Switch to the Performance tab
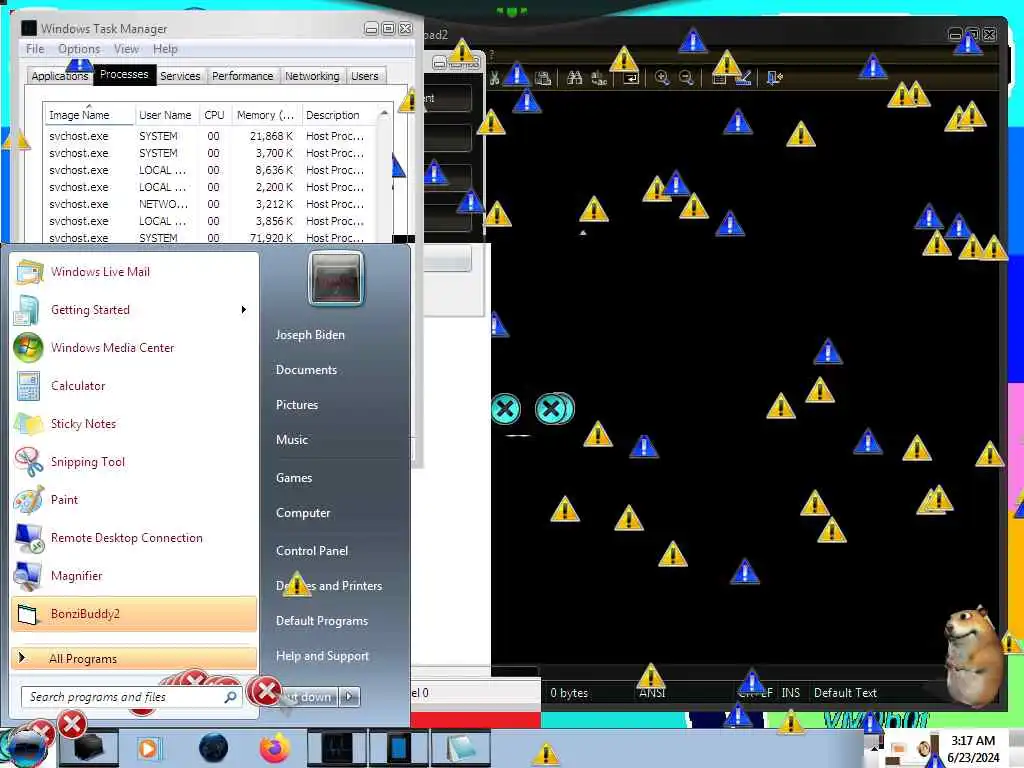 point(243,76)
